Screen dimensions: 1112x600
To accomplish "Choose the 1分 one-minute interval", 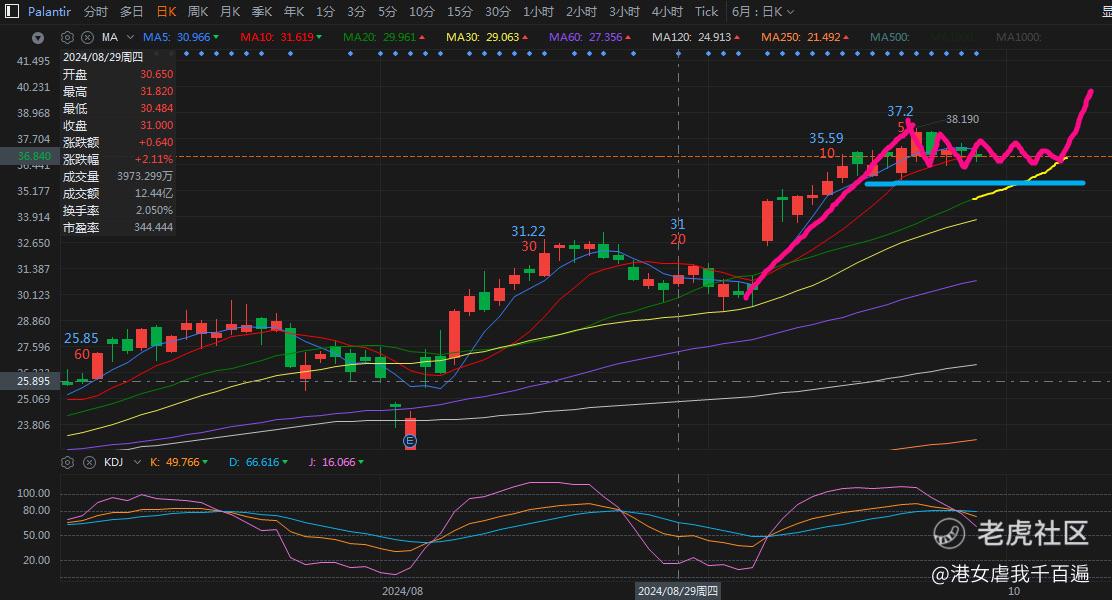I will pyautogui.click(x=325, y=11).
